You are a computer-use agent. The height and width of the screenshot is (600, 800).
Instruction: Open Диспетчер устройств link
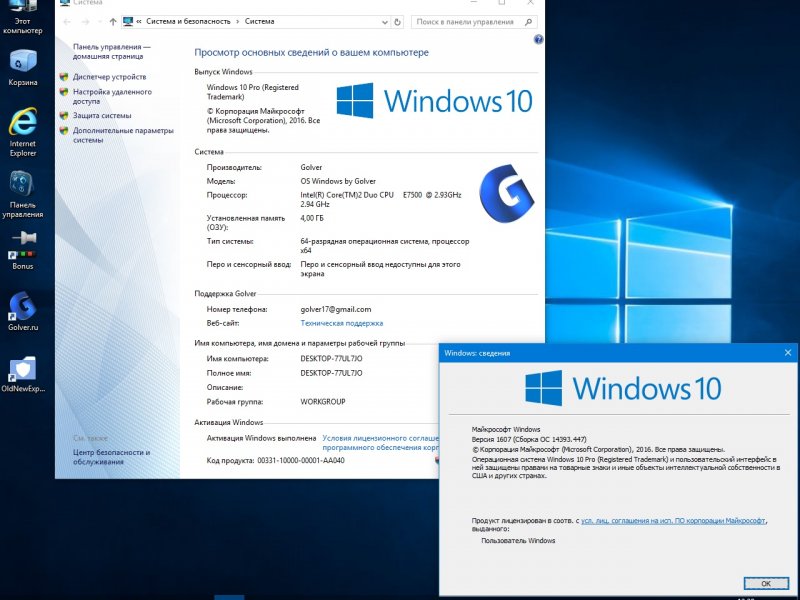point(109,77)
